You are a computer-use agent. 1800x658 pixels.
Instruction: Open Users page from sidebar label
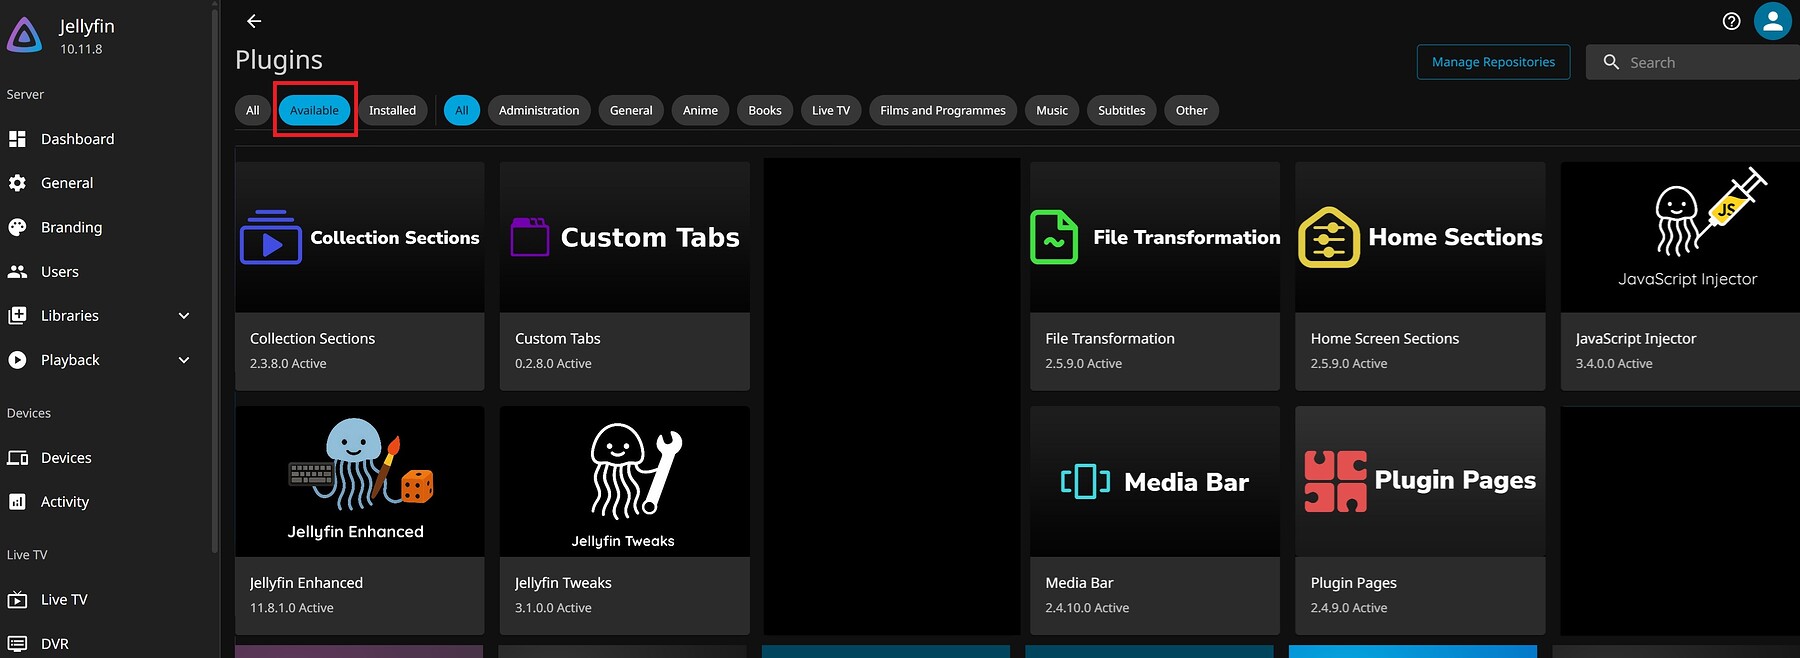pyautogui.click(x=60, y=271)
